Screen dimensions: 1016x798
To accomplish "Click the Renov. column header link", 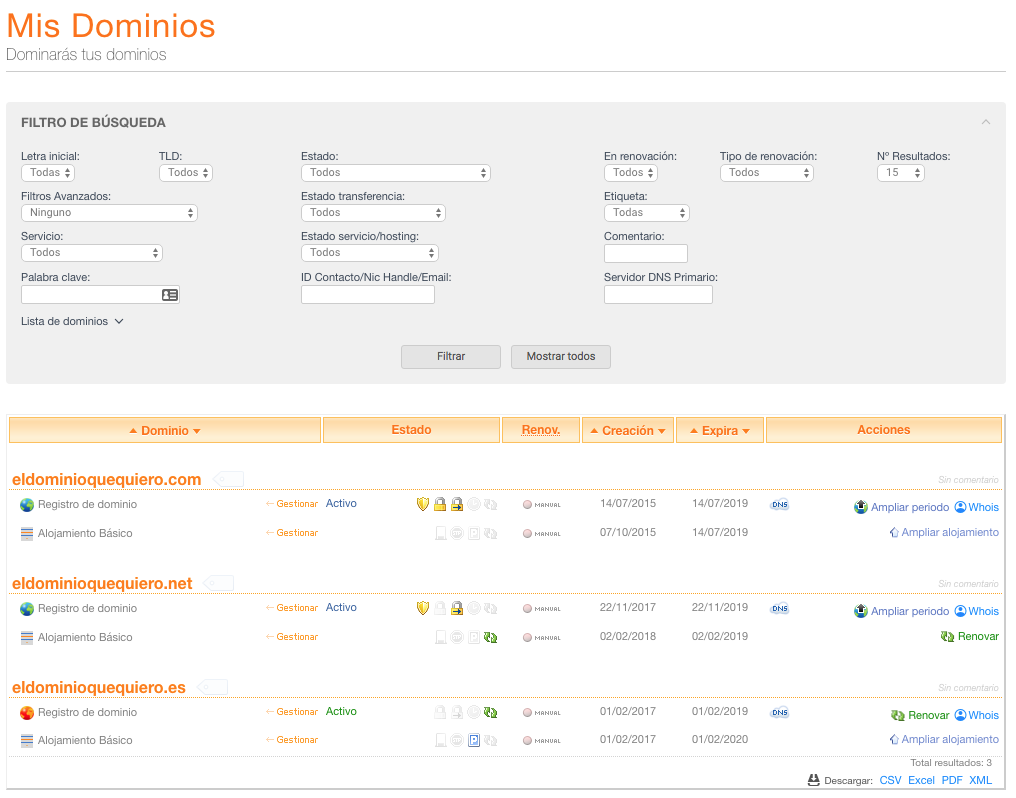I will point(541,430).
